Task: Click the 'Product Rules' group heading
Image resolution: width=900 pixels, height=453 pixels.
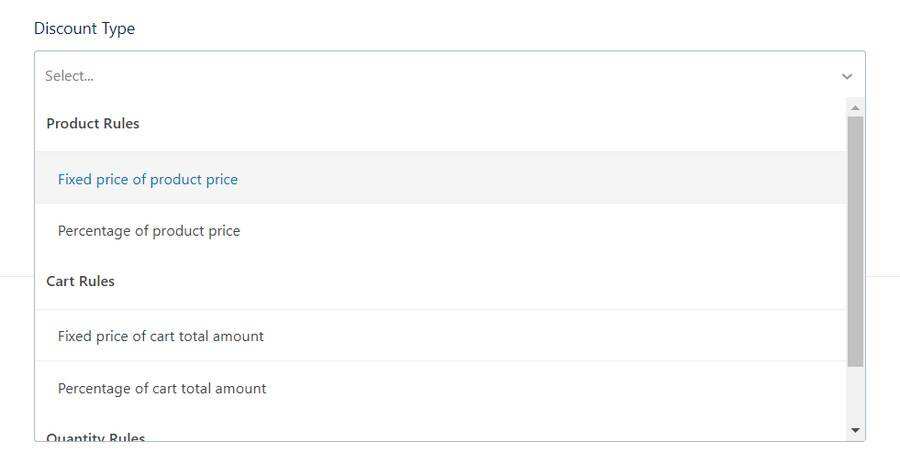Action: (93, 124)
